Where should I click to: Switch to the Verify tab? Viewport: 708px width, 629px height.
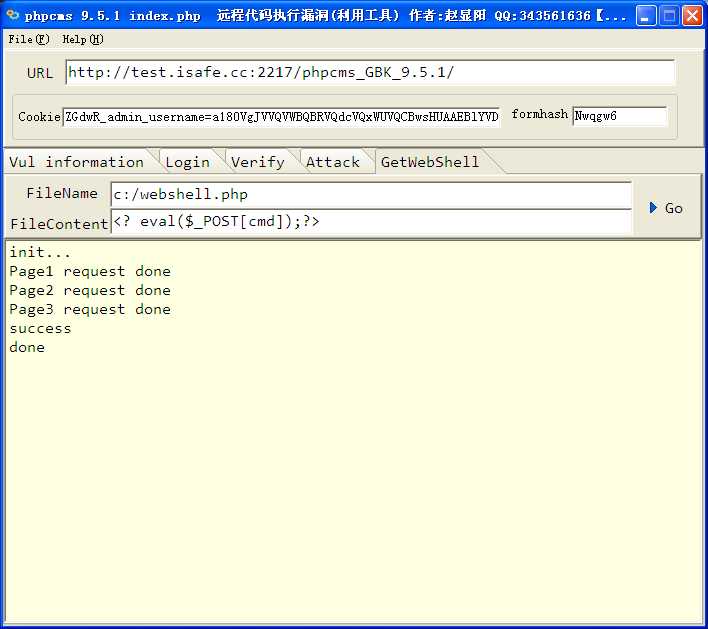click(x=258, y=162)
